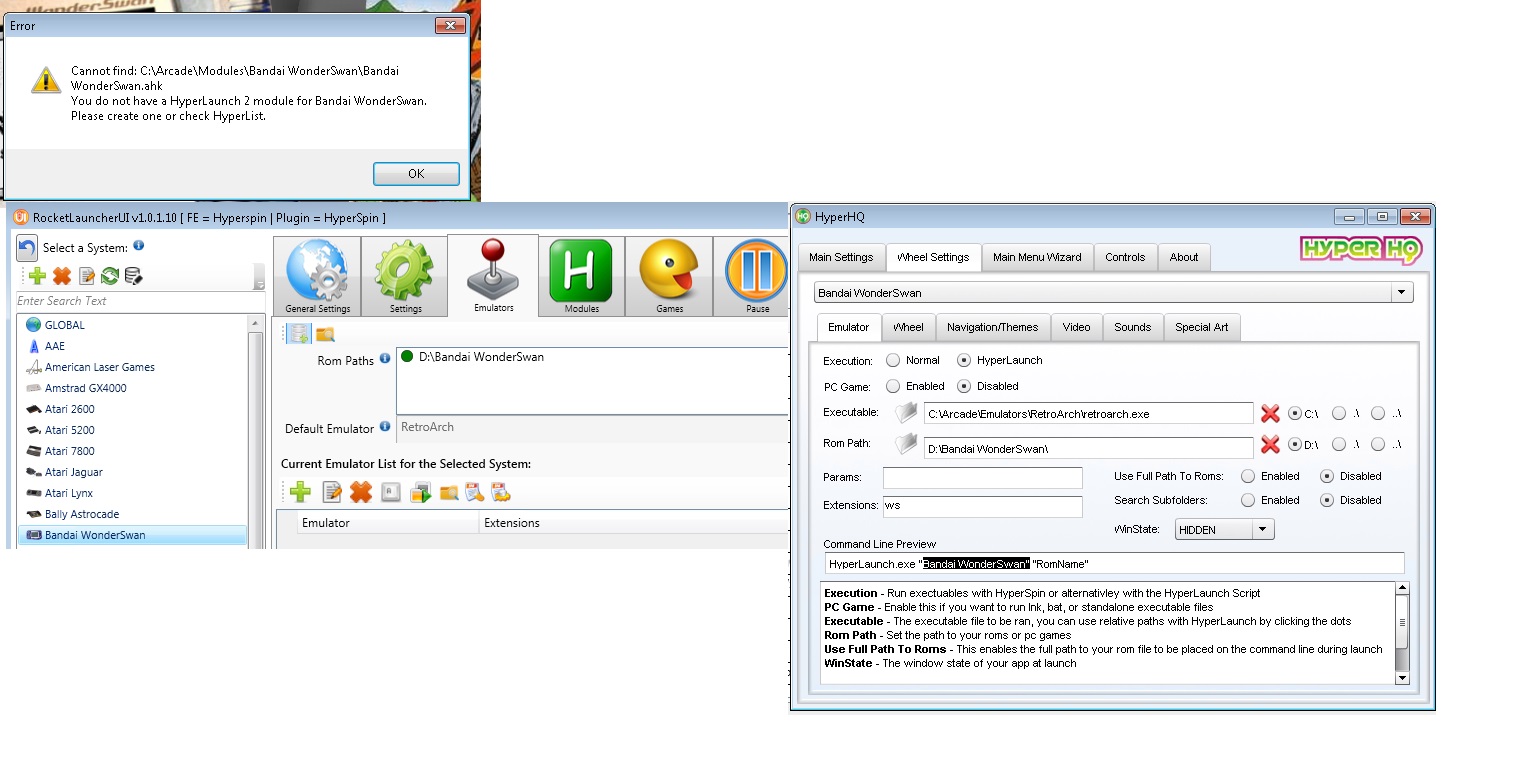The height and width of the screenshot is (775, 1536).
Task: Click the blue back arrow beside Select a System
Action: coord(27,248)
